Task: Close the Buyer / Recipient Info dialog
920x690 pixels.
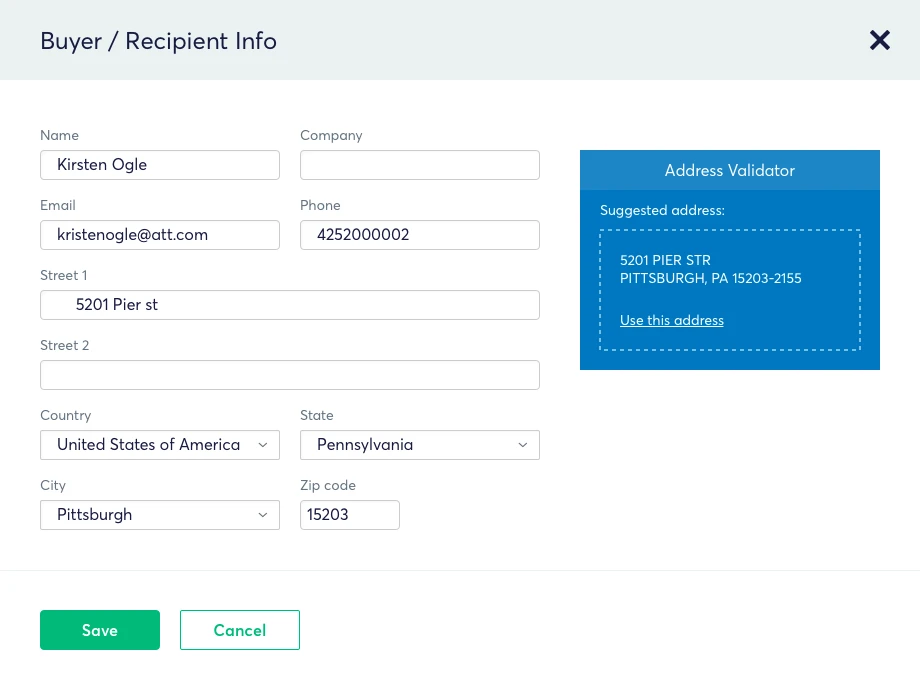Action: point(879,40)
